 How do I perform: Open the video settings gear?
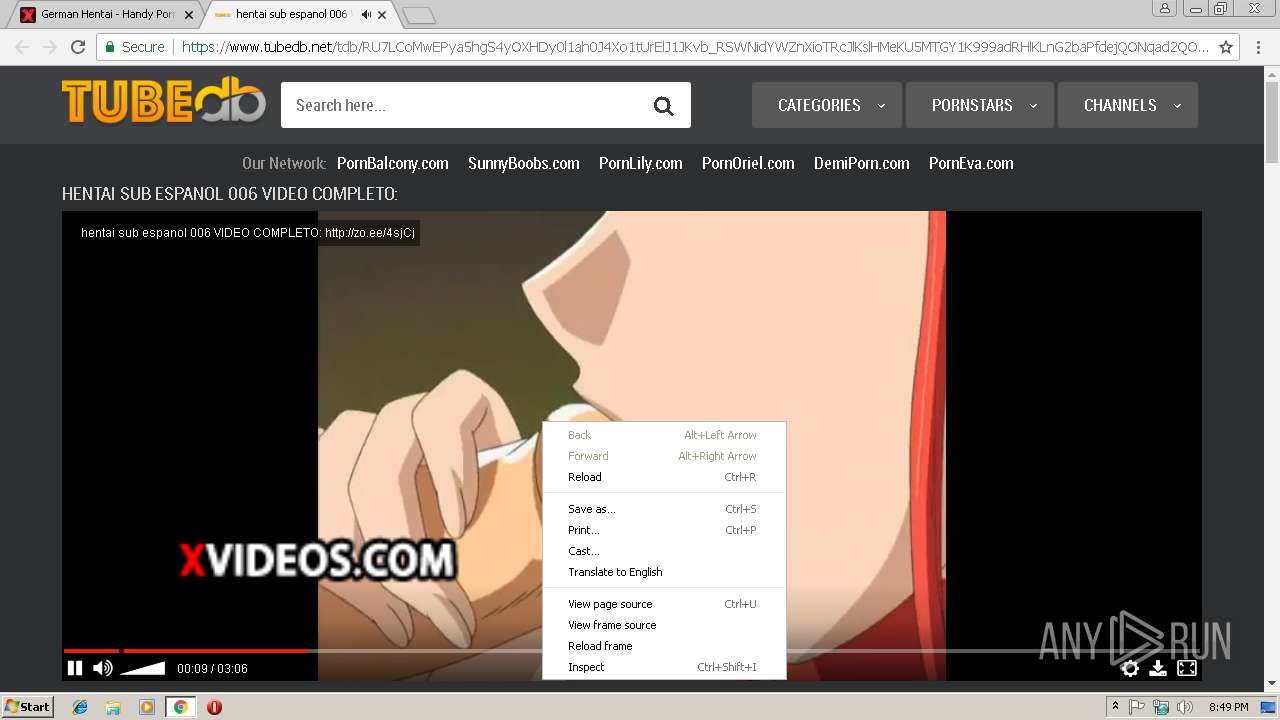[1130, 668]
